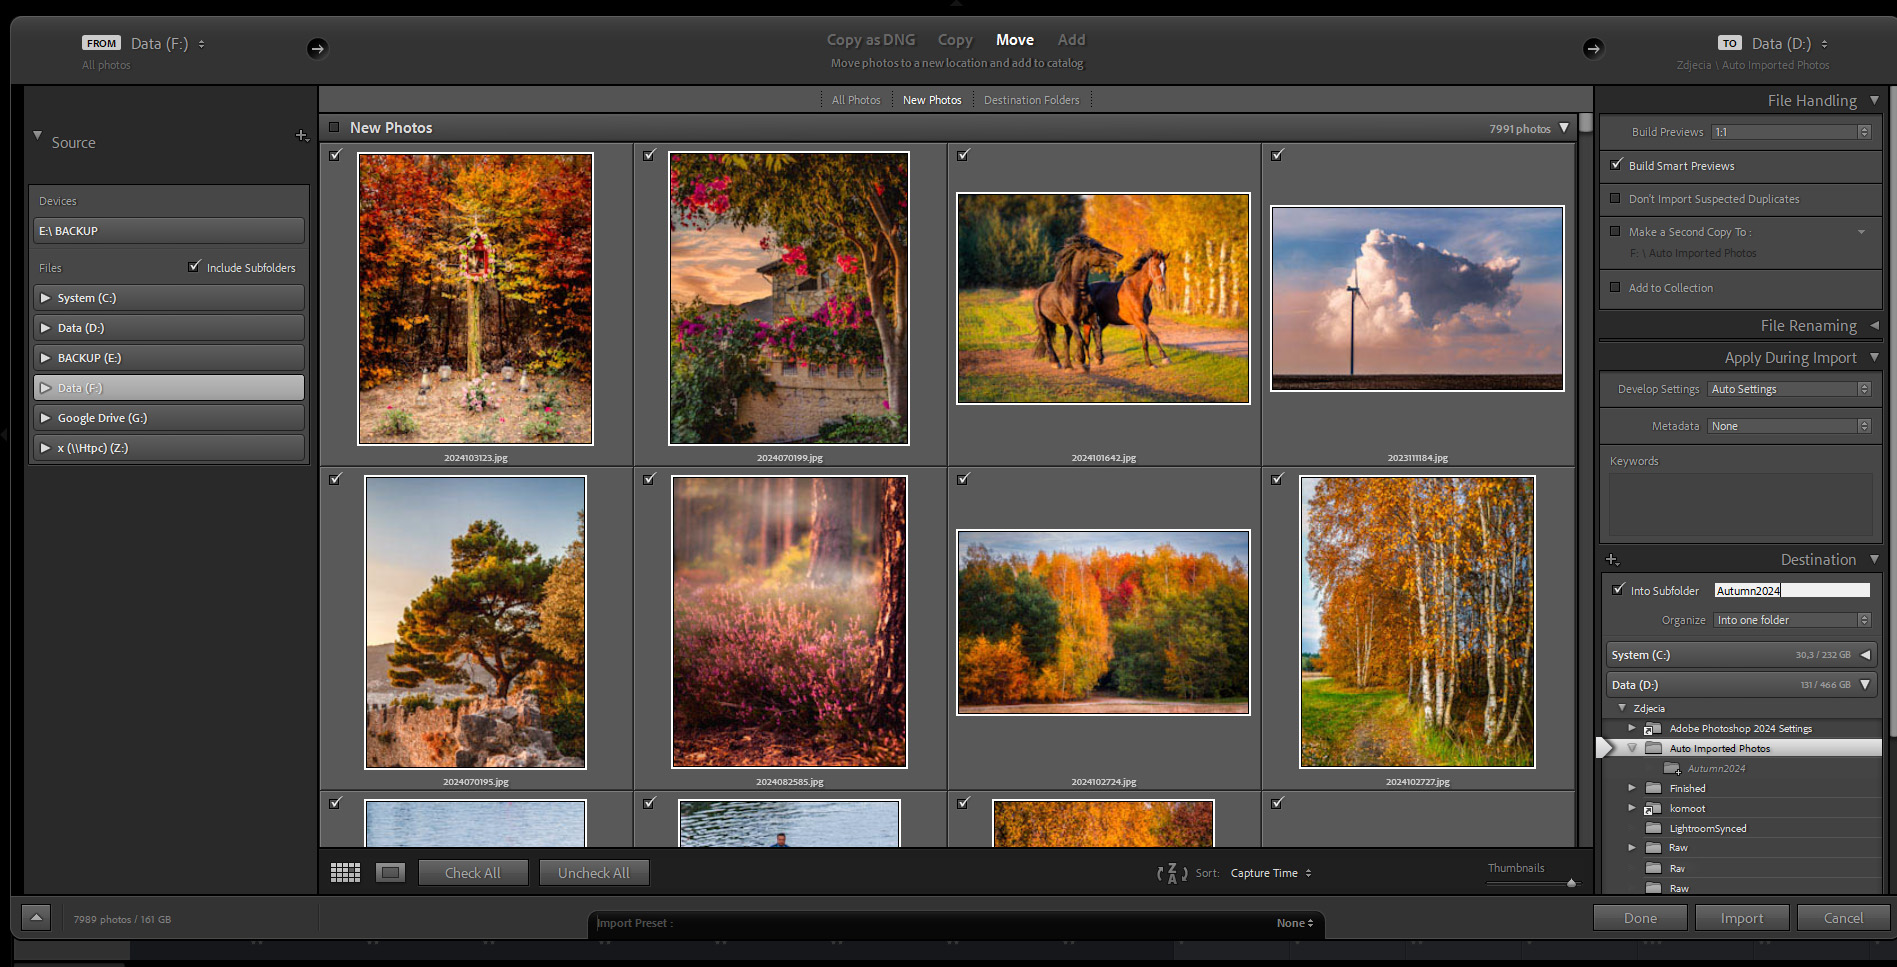Select the Copy as DNG import mode
1897x967 pixels.
point(870,40)
